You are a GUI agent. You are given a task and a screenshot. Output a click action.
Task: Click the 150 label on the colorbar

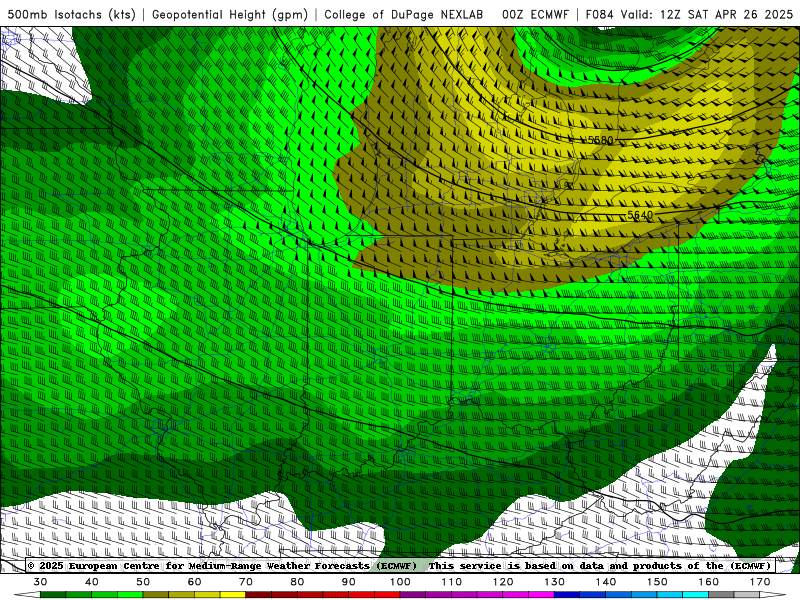point(657,582)
